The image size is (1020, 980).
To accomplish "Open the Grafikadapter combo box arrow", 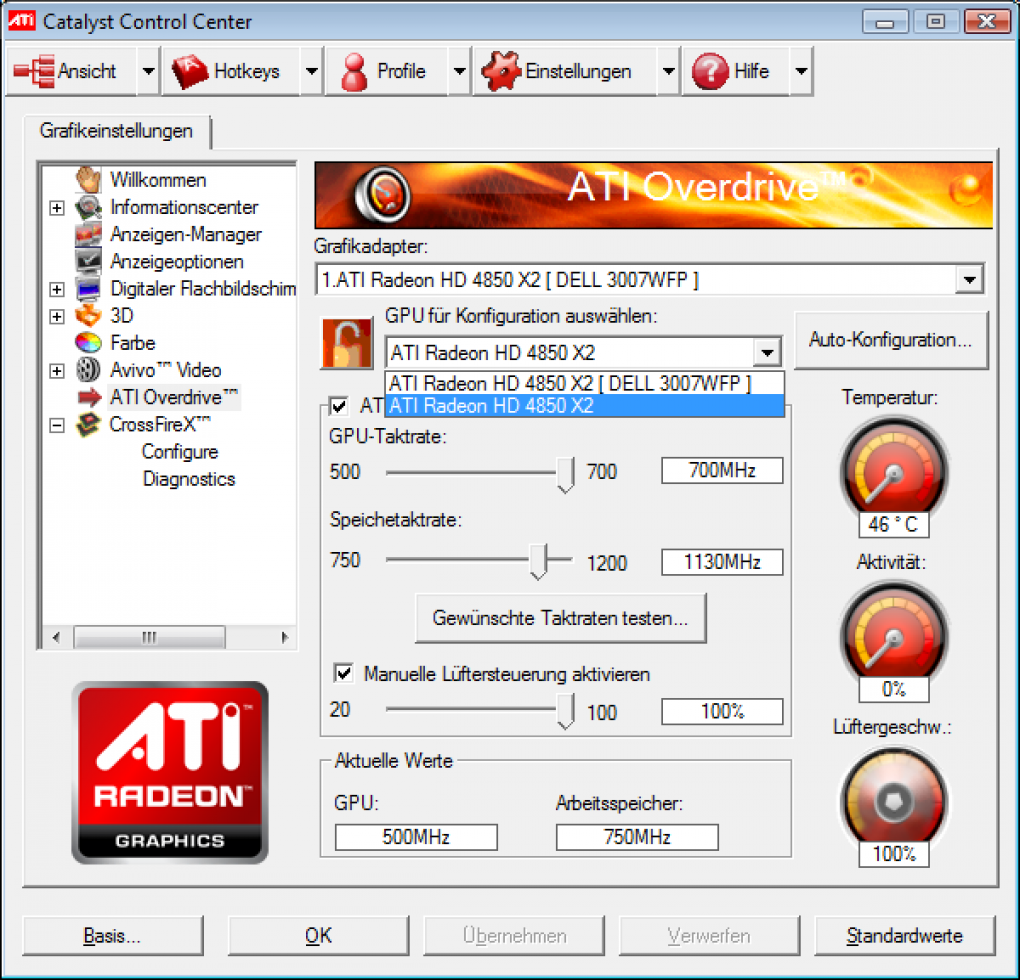I will pos(970,280).
